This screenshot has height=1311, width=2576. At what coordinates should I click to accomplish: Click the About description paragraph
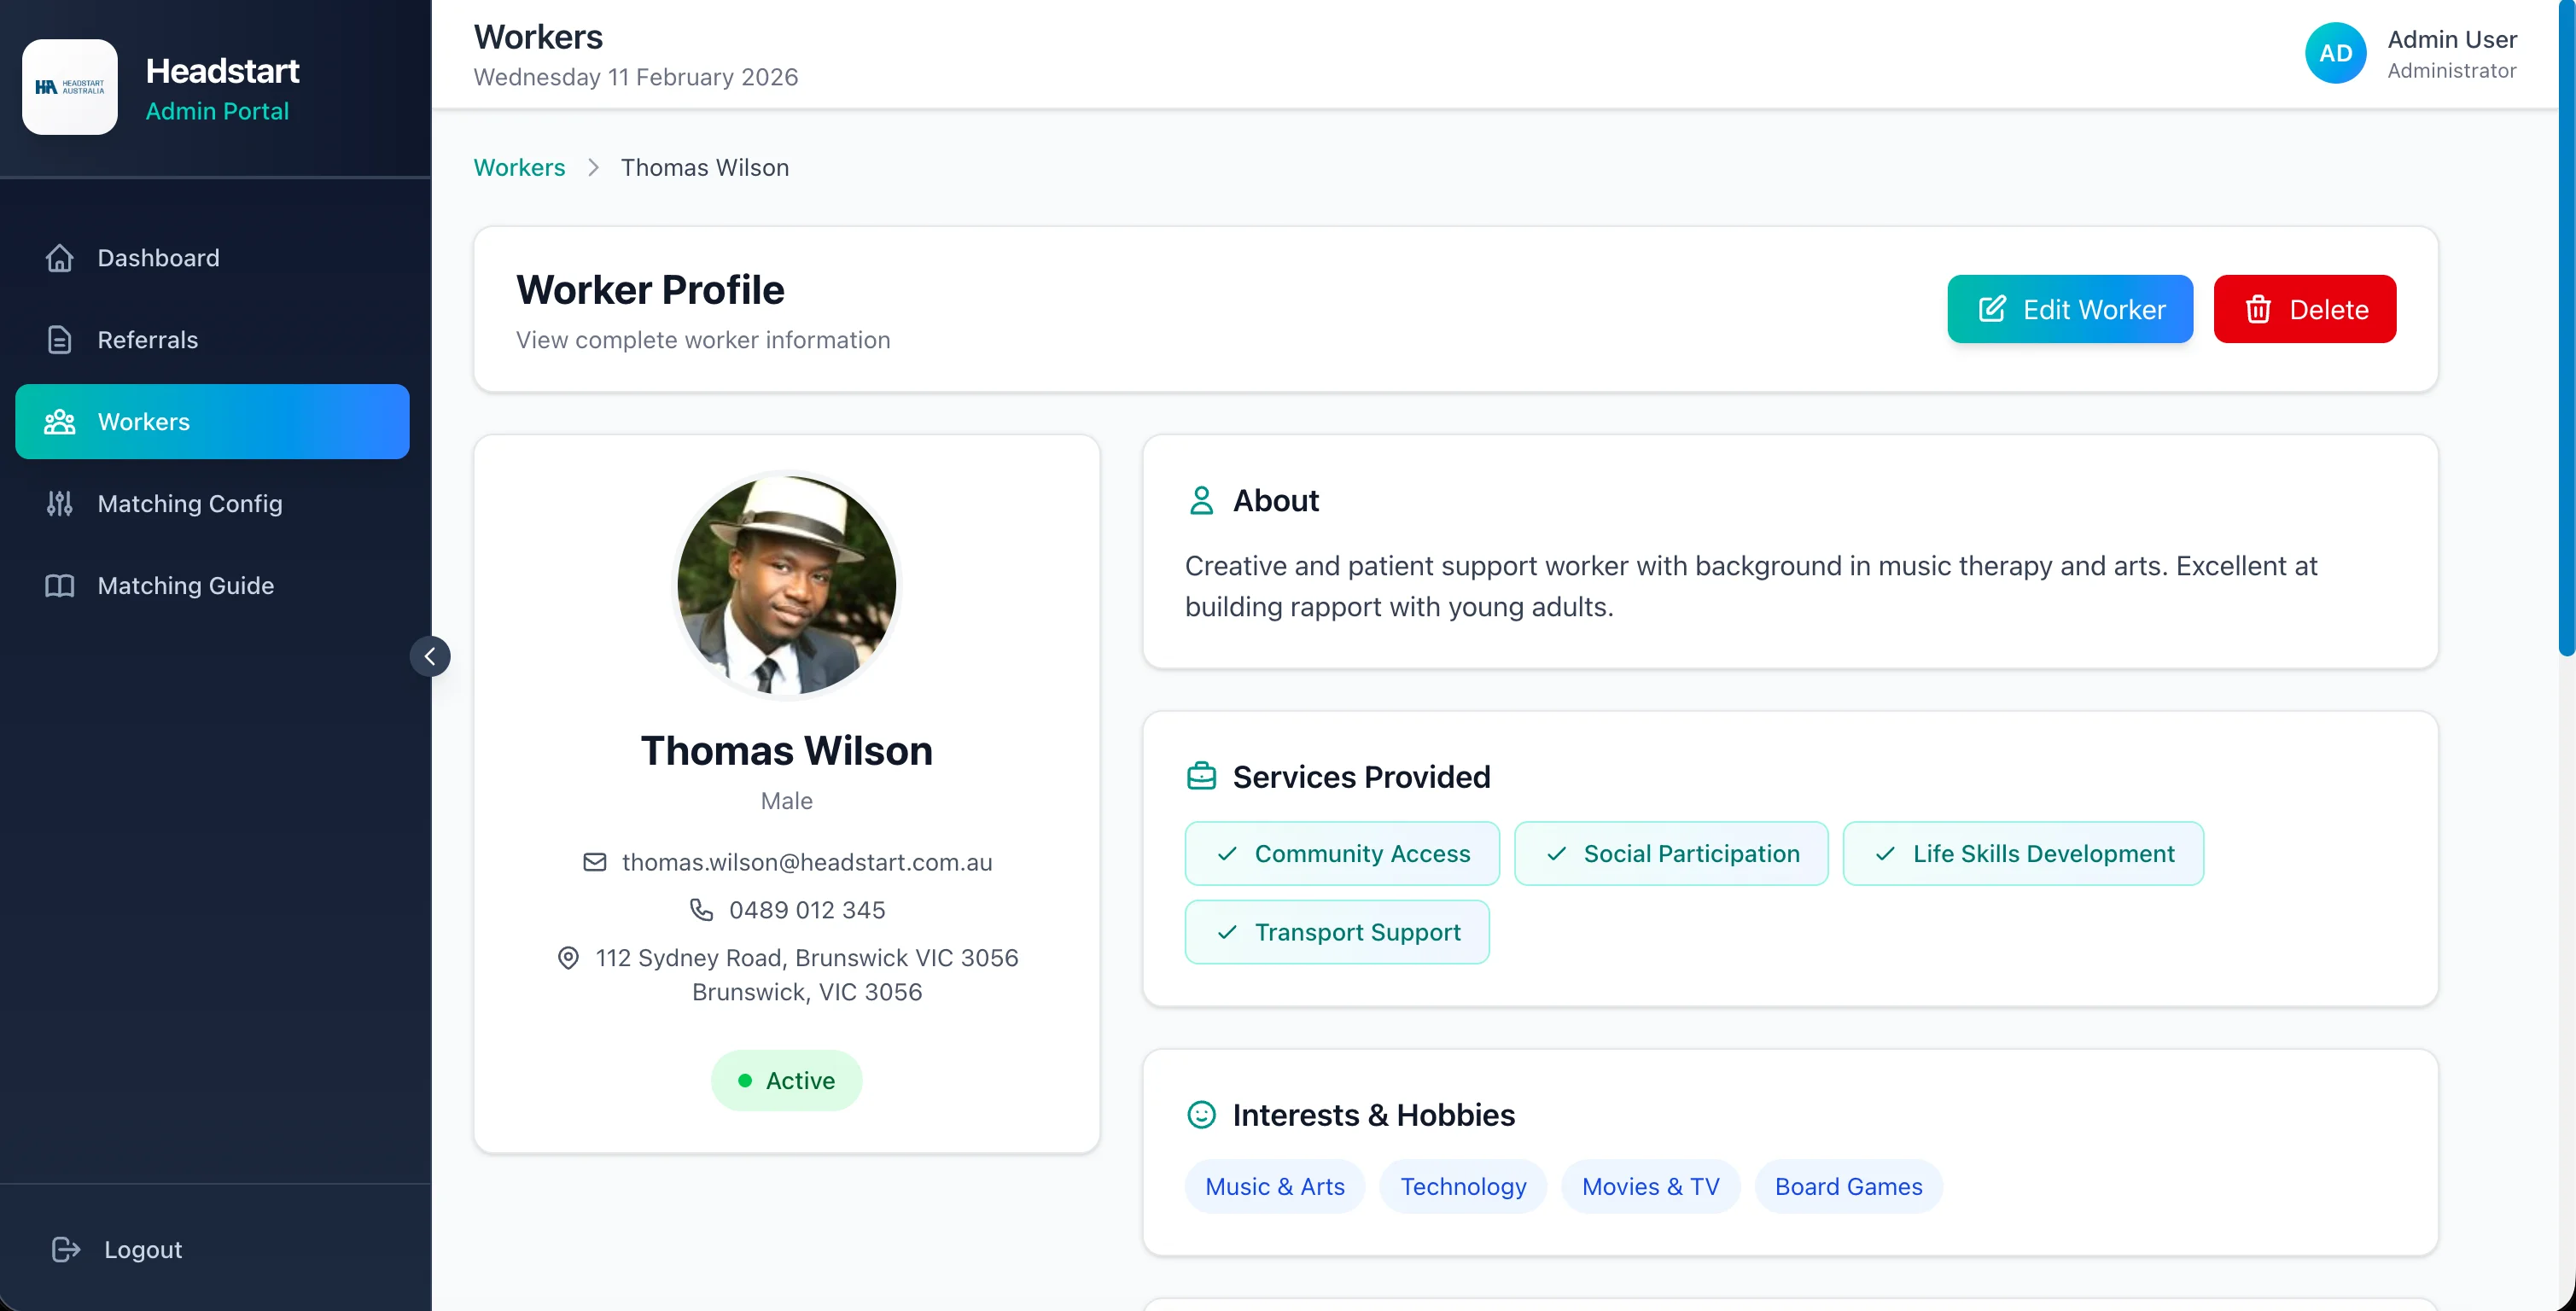[1751, 586]
